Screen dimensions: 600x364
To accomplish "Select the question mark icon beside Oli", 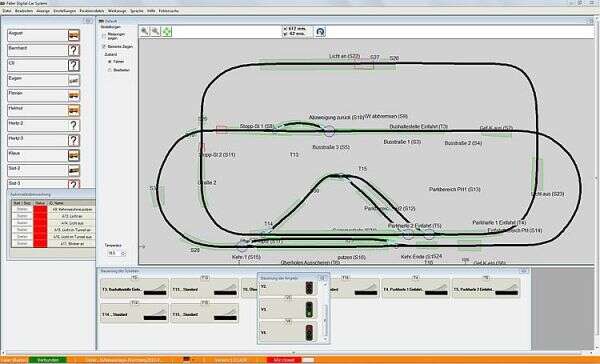I will 74,65.
